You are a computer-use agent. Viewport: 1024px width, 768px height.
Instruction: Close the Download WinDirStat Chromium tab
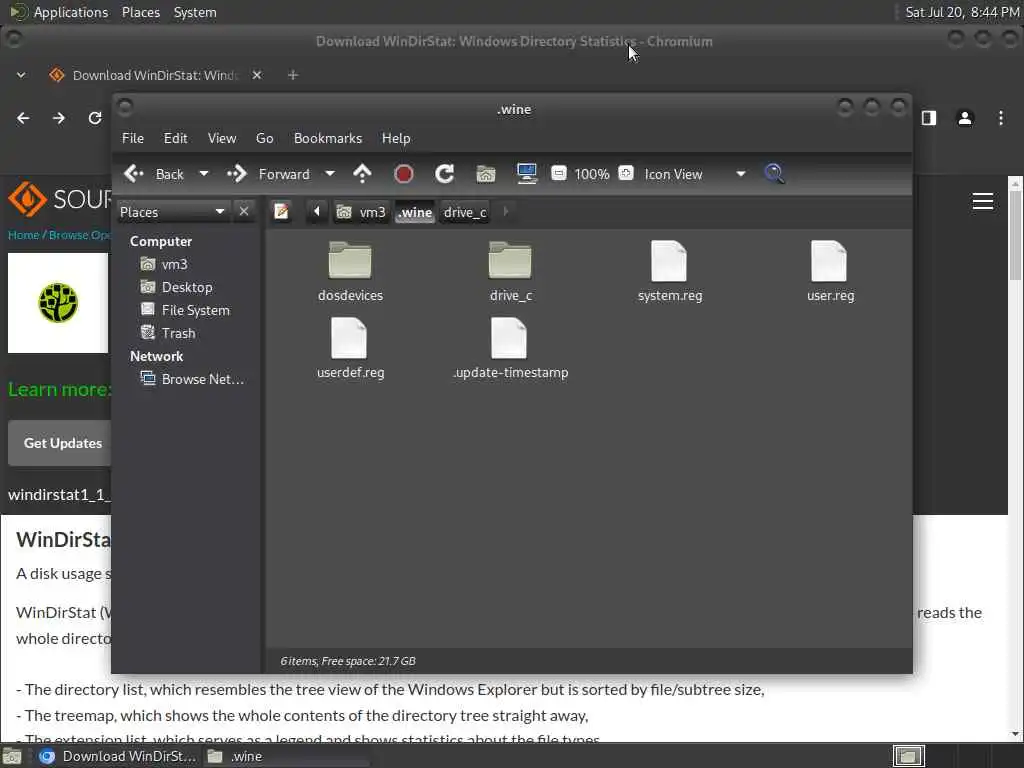click(x=257, y=75)
